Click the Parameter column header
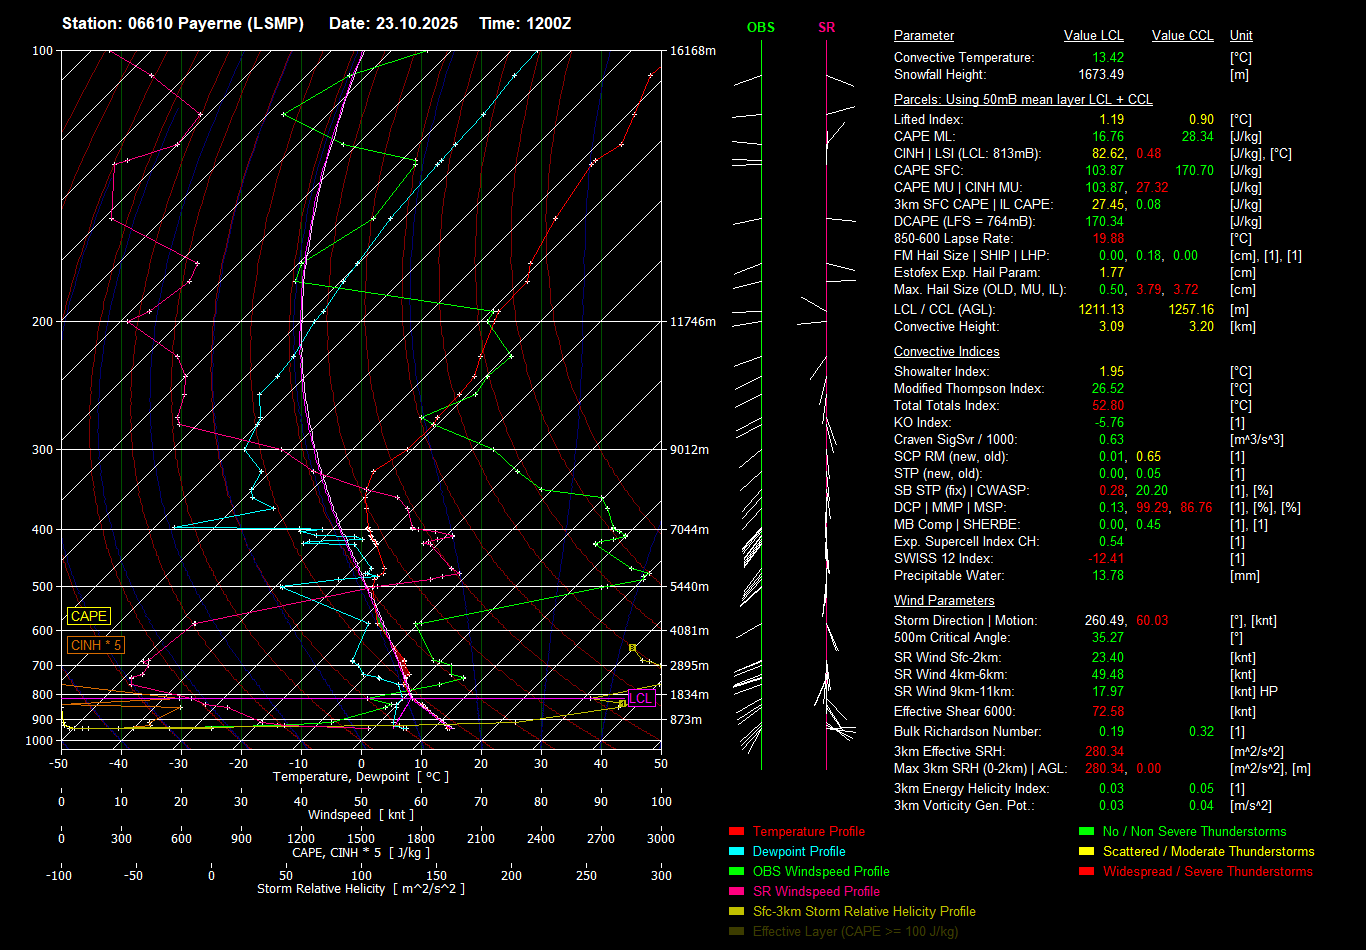This screenshot has height=950, width=1366. tap(924, 36)
